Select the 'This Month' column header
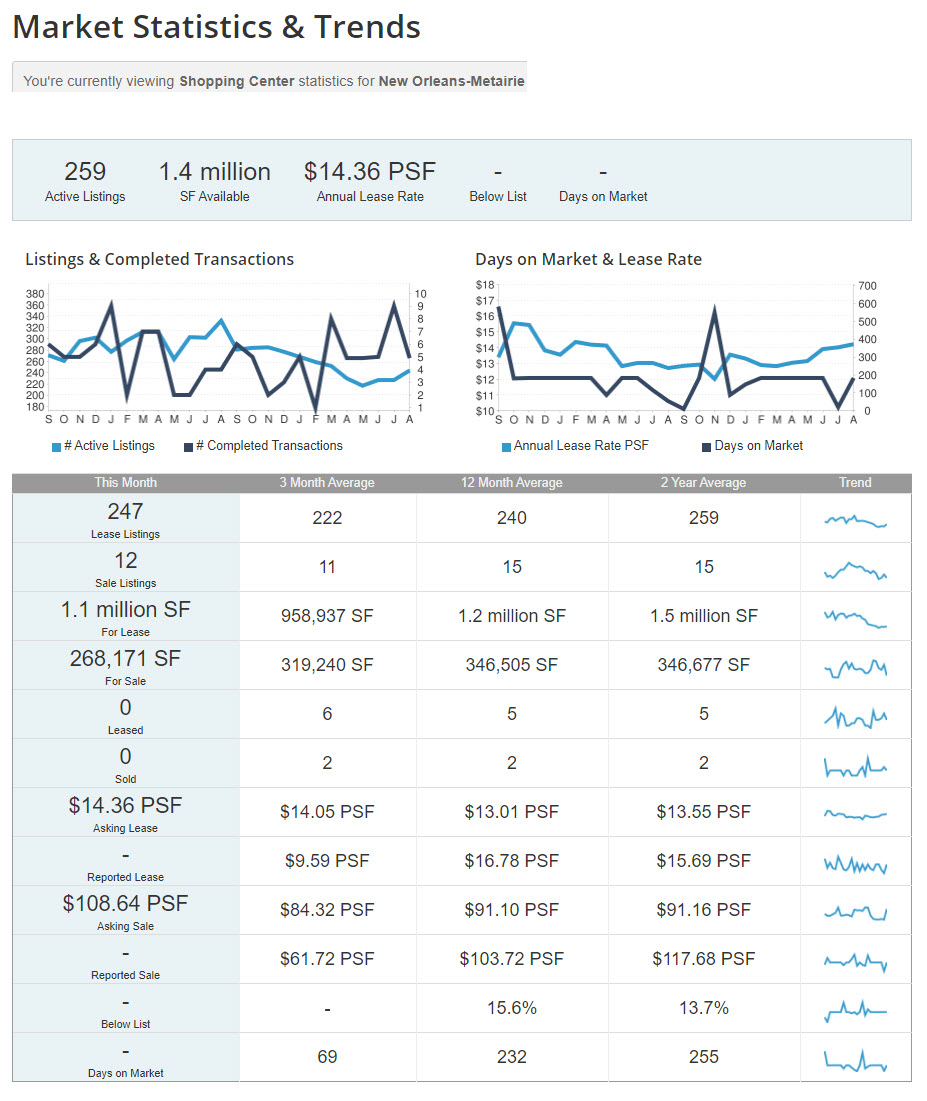This screenshot has width=927, height=1101. tap(126, 482)
